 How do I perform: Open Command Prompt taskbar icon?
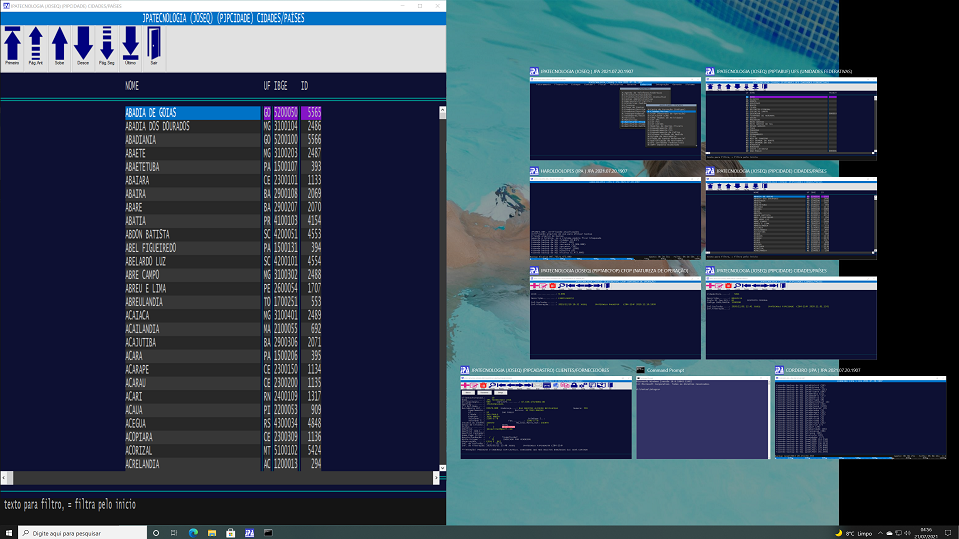click(268, 533)
